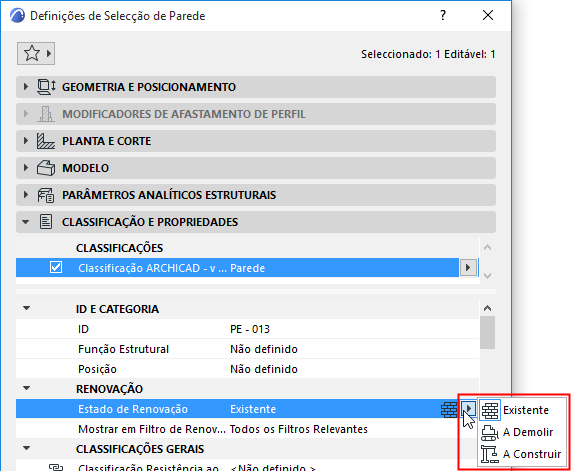Open the favorites star button

pos(36,54)
